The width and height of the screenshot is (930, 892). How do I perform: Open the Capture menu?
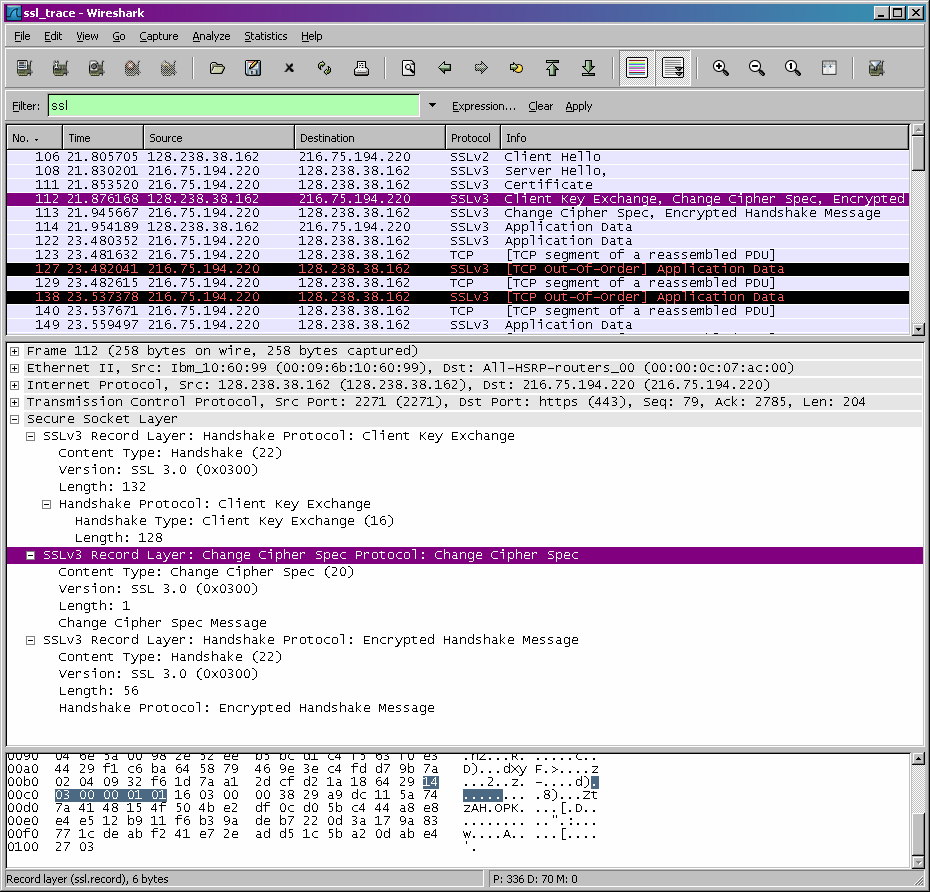158,36
